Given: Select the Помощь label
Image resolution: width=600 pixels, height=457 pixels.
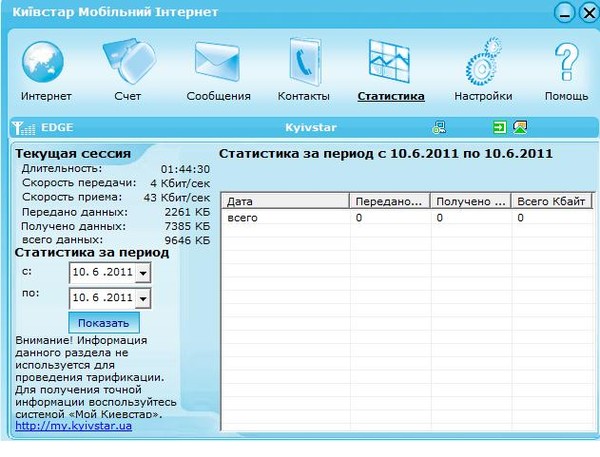Looking at the screenshot, I should tap(566, 96).
